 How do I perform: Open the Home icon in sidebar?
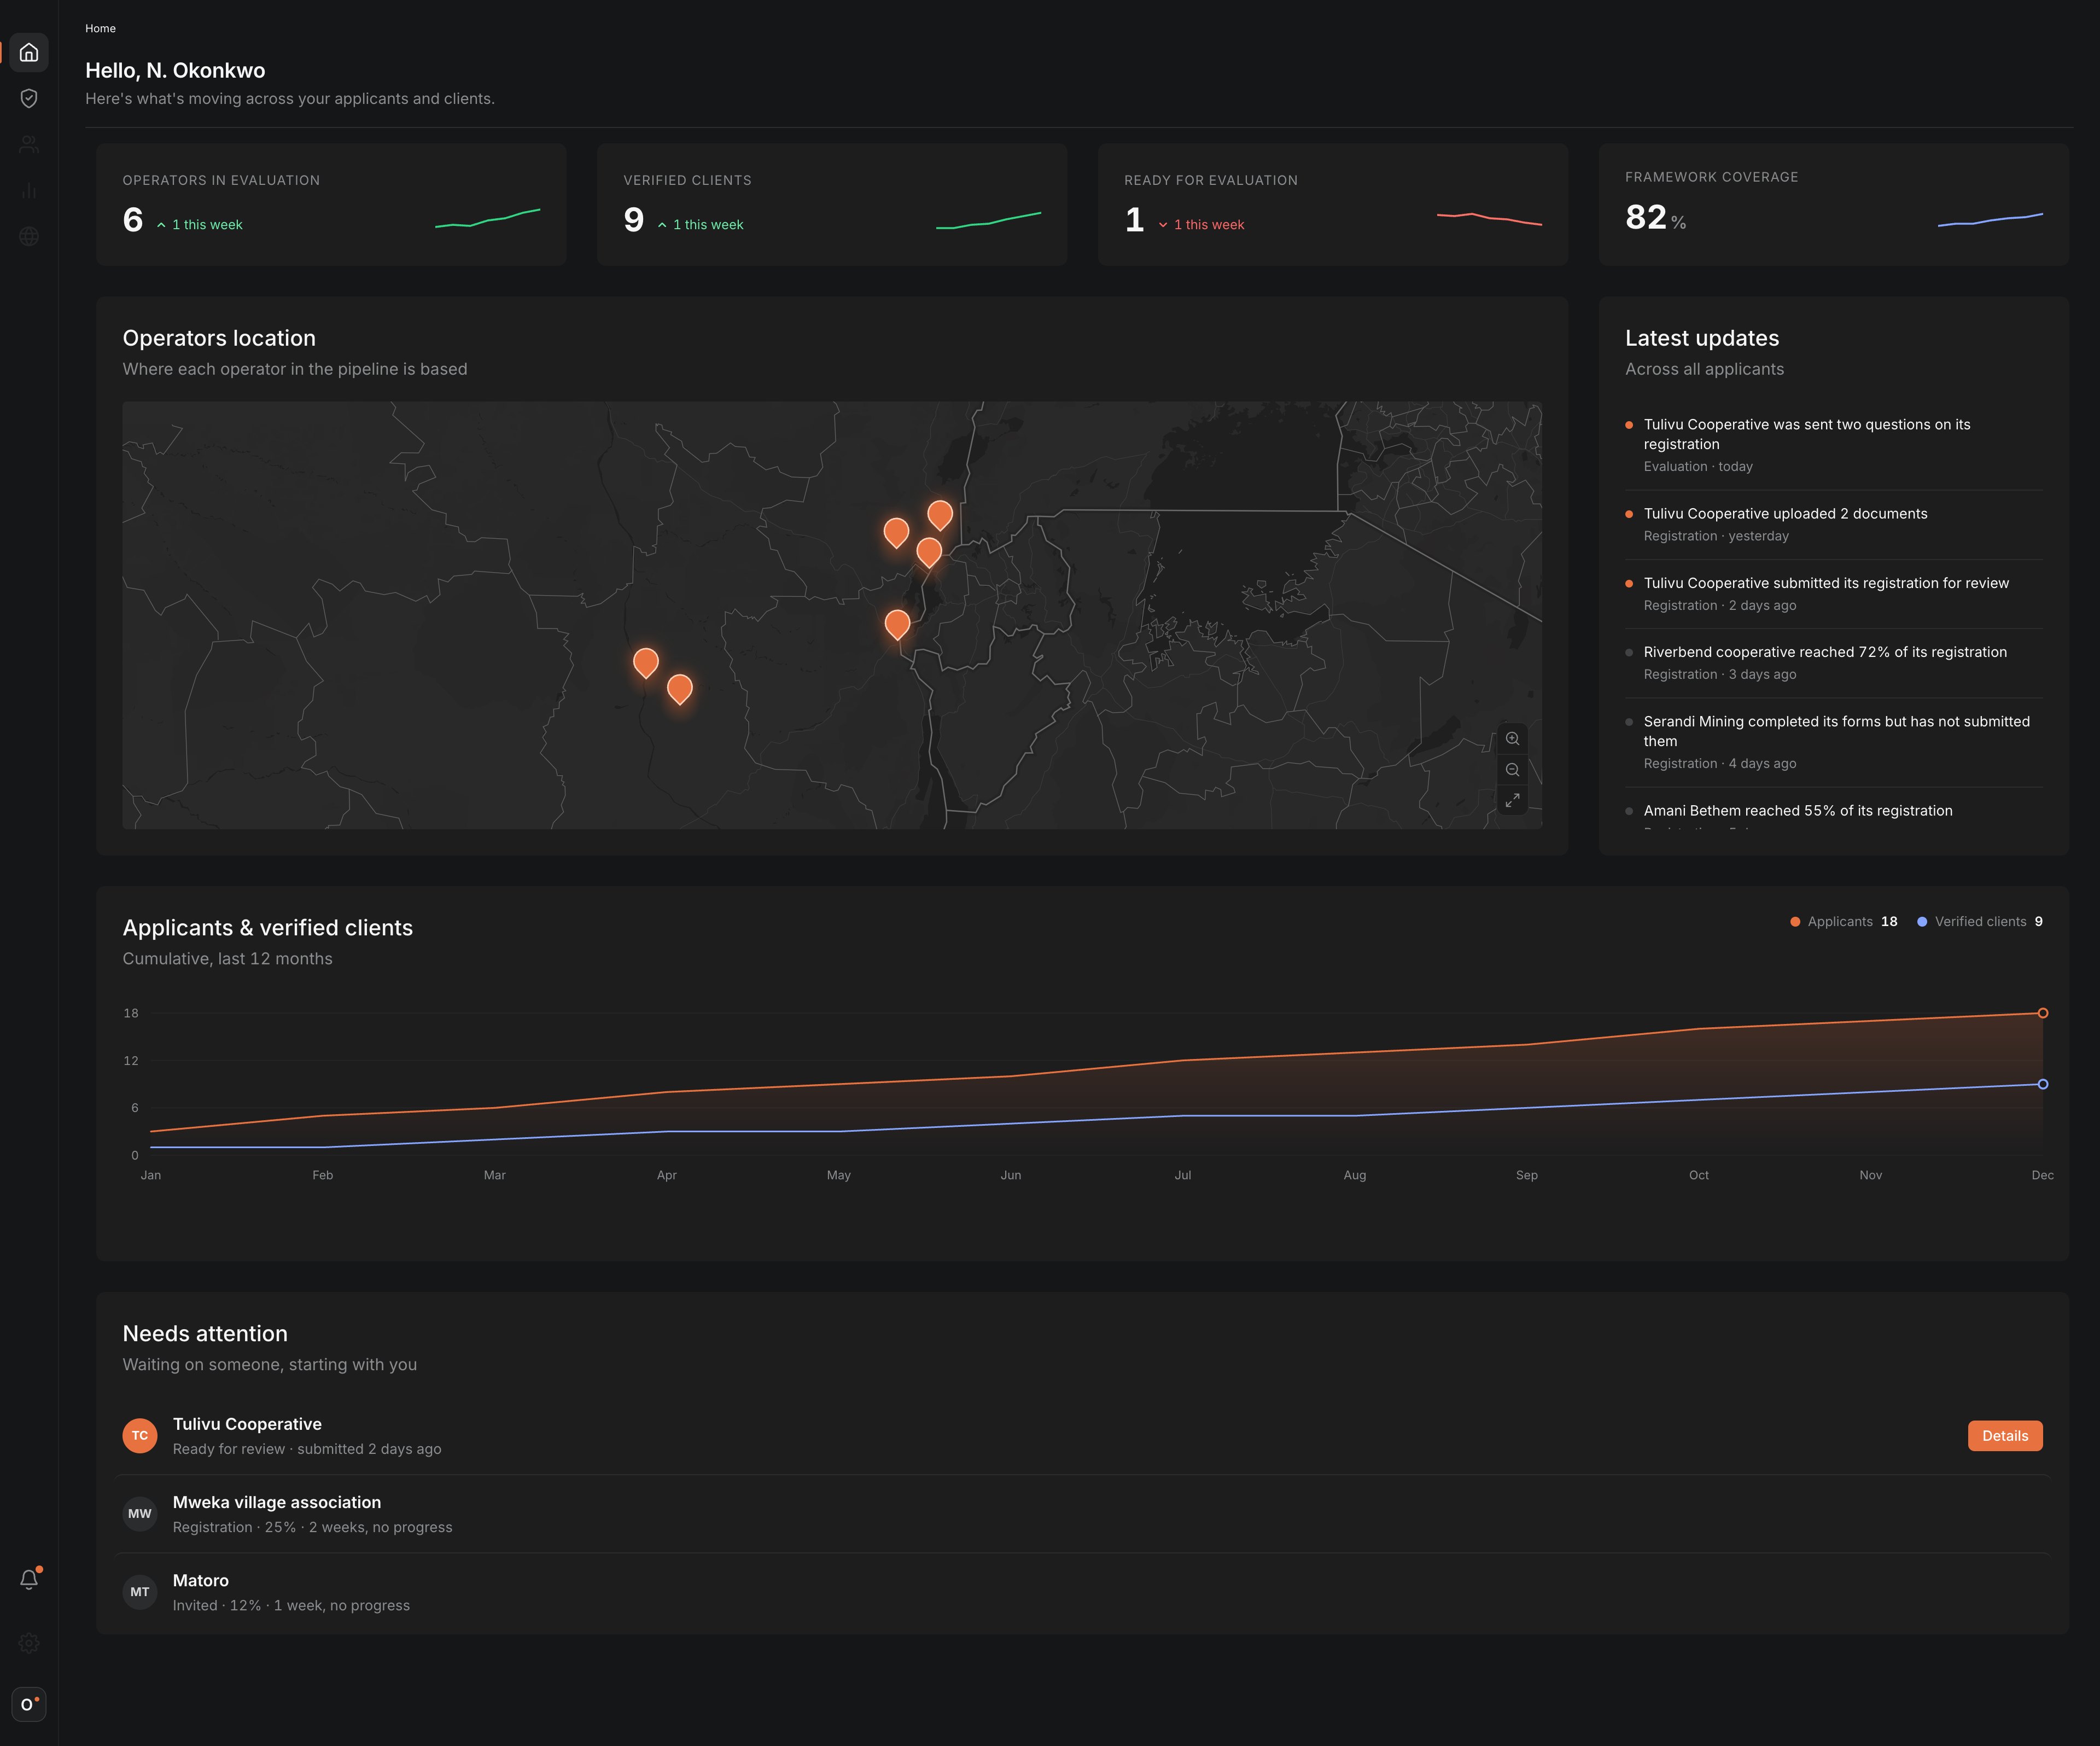29,52
